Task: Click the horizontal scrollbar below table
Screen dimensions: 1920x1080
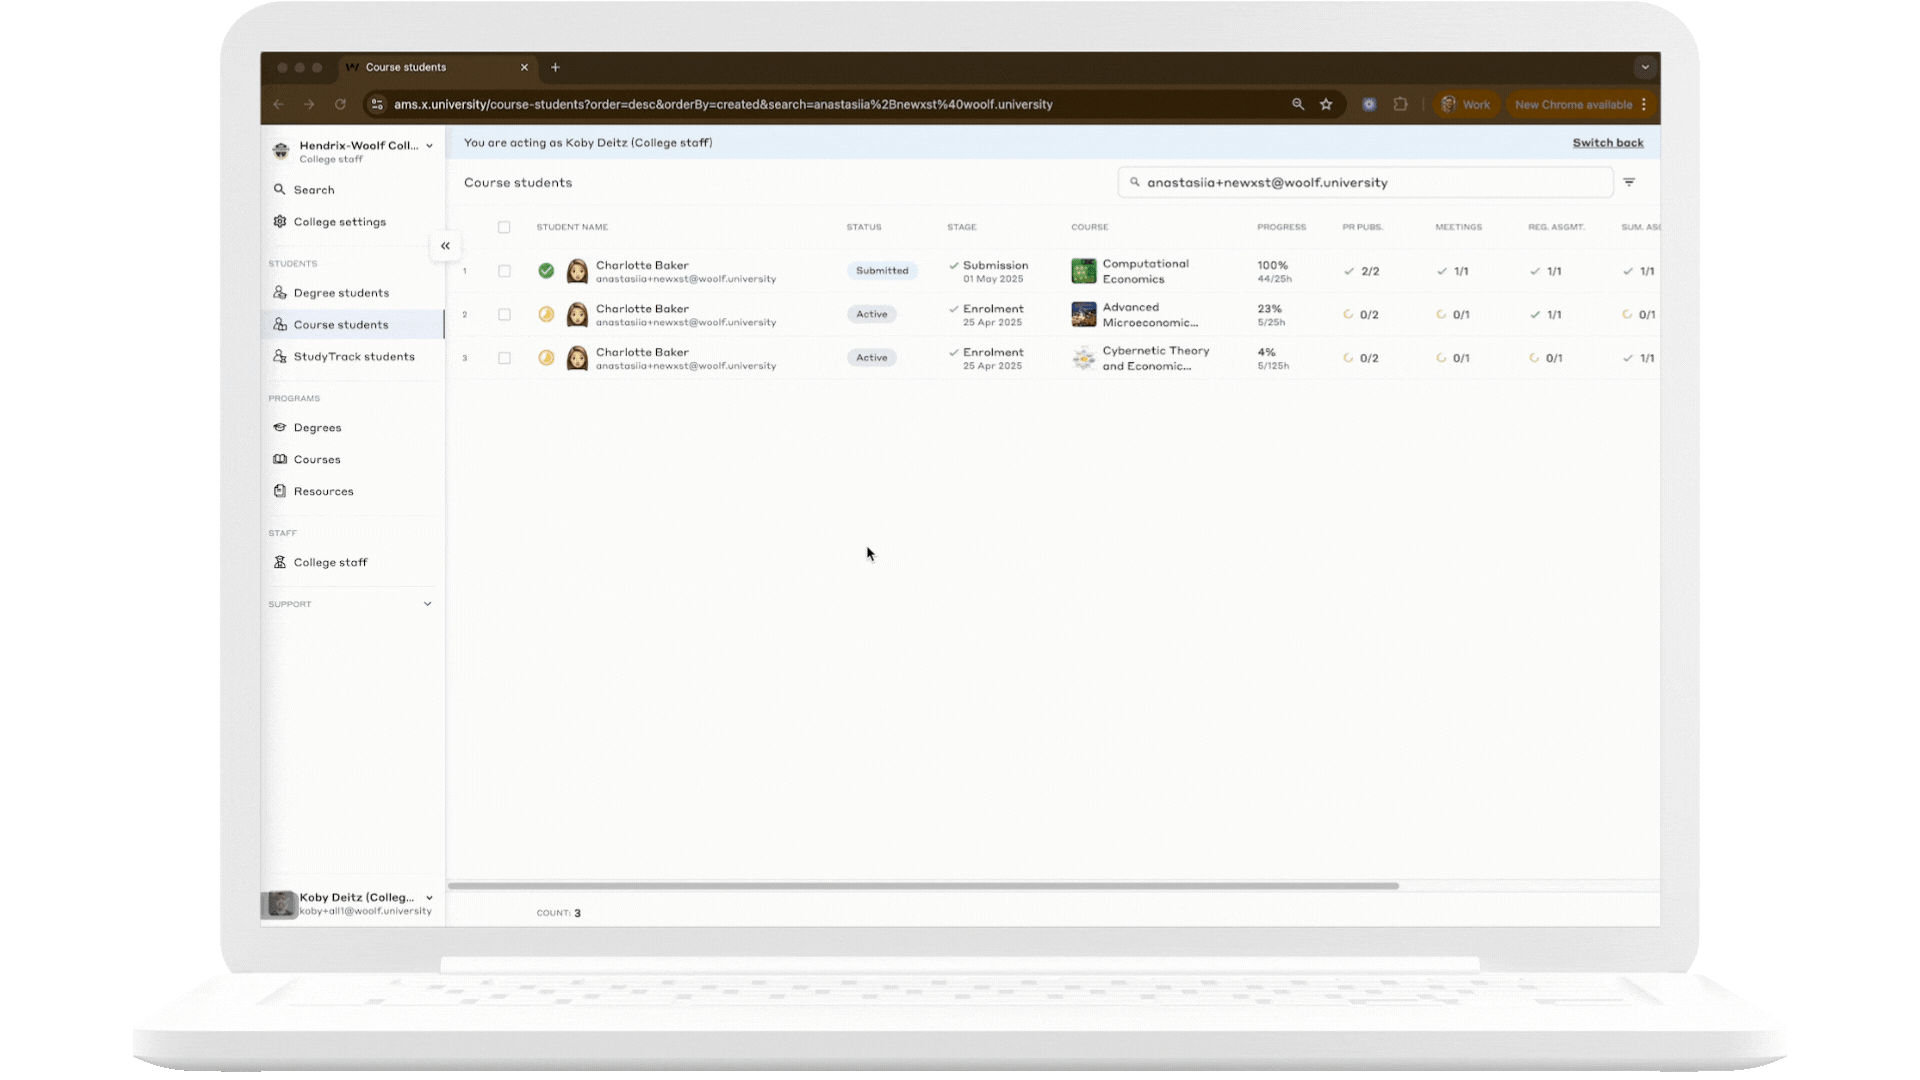Action: point(922,886)
